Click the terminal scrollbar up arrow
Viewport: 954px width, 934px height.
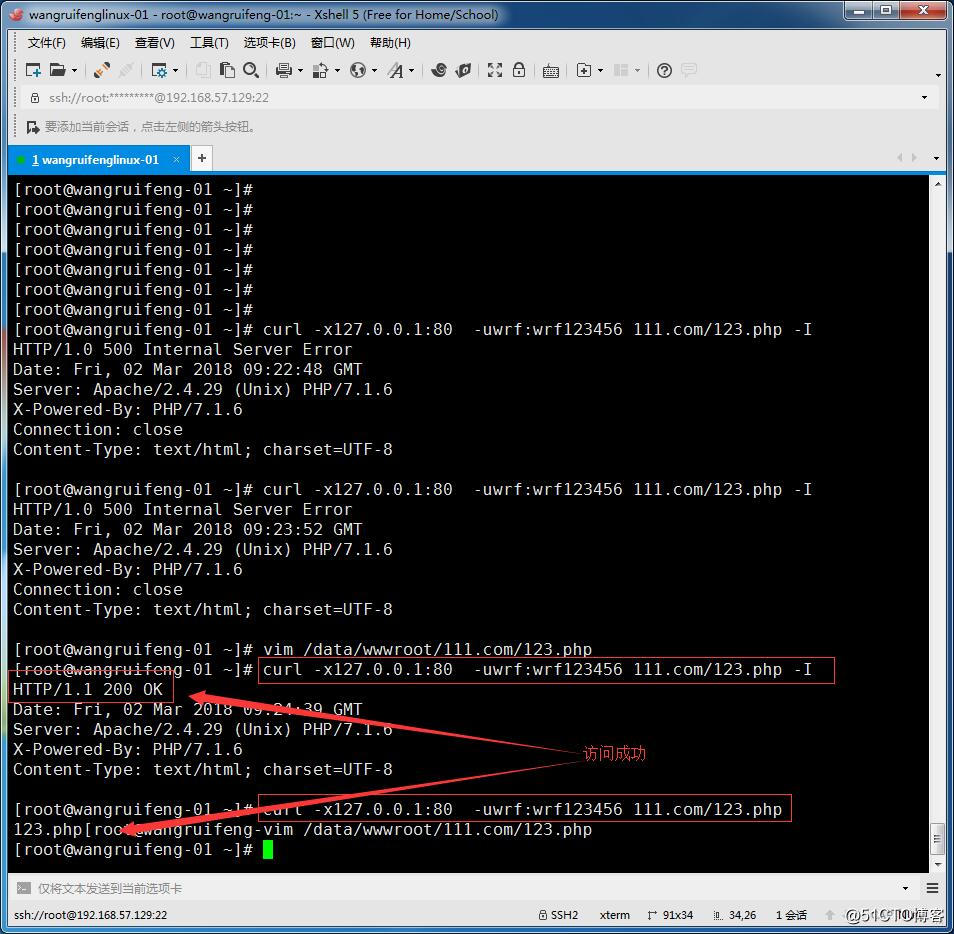point(938,183)
